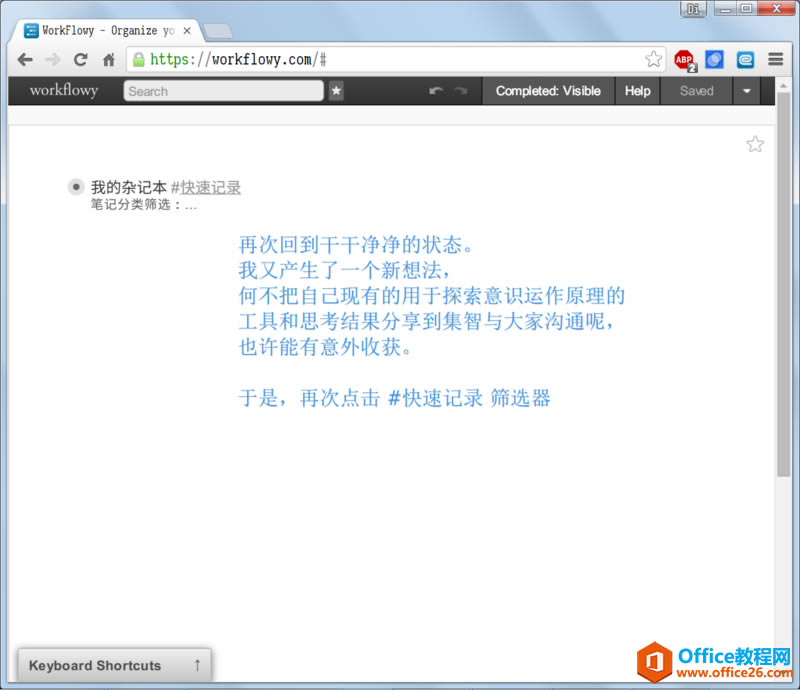The width and height of the screenshot is (800, 690).
Task: Open the Chrome hamburger menu
Action: point(776,59)
